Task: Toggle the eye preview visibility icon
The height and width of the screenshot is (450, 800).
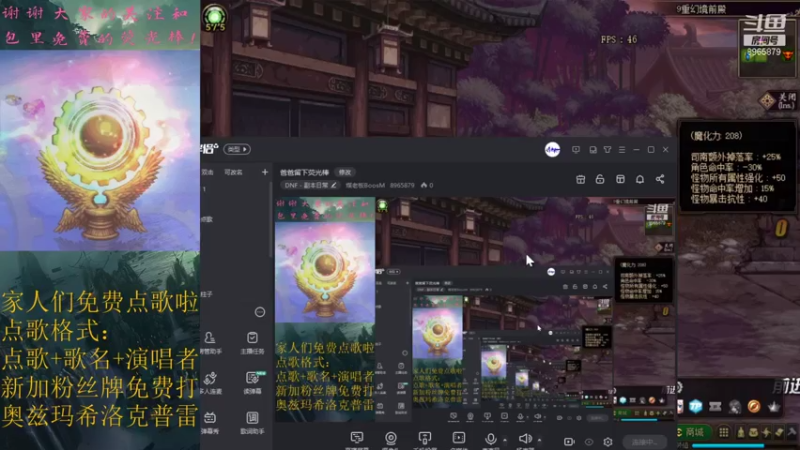Action: click(589, 442)
